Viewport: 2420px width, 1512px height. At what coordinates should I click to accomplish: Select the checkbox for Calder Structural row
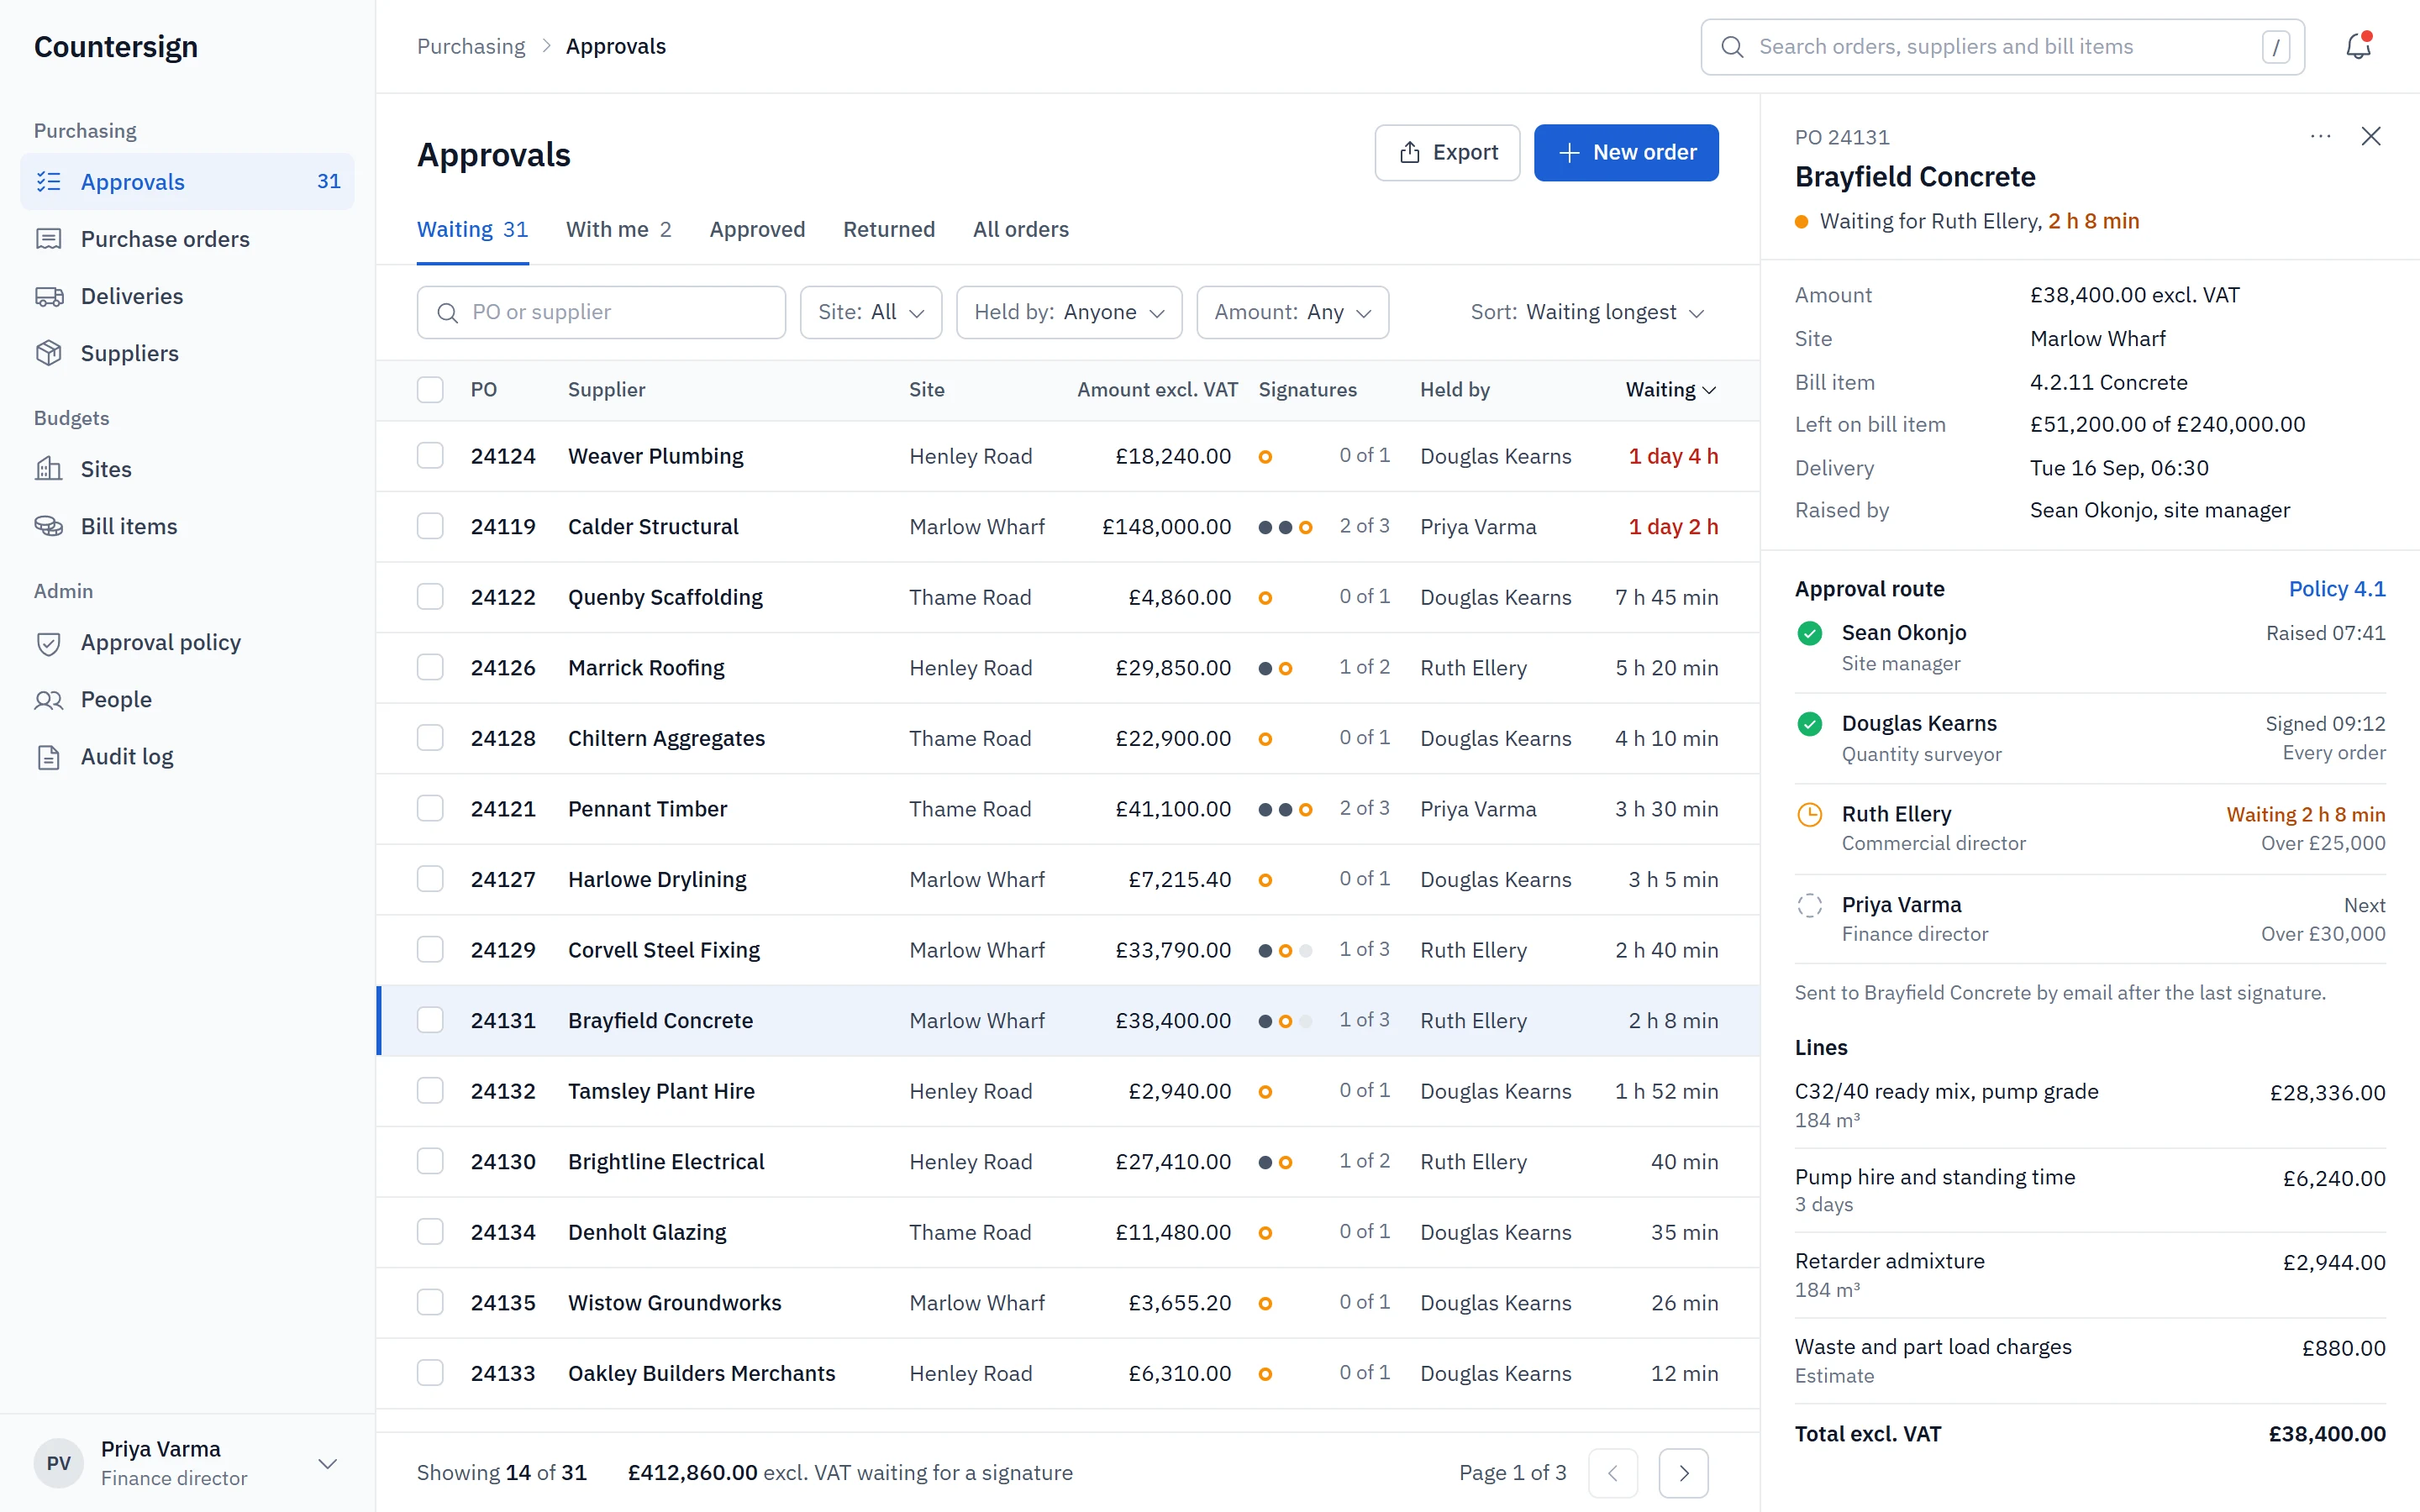[430, 526]
